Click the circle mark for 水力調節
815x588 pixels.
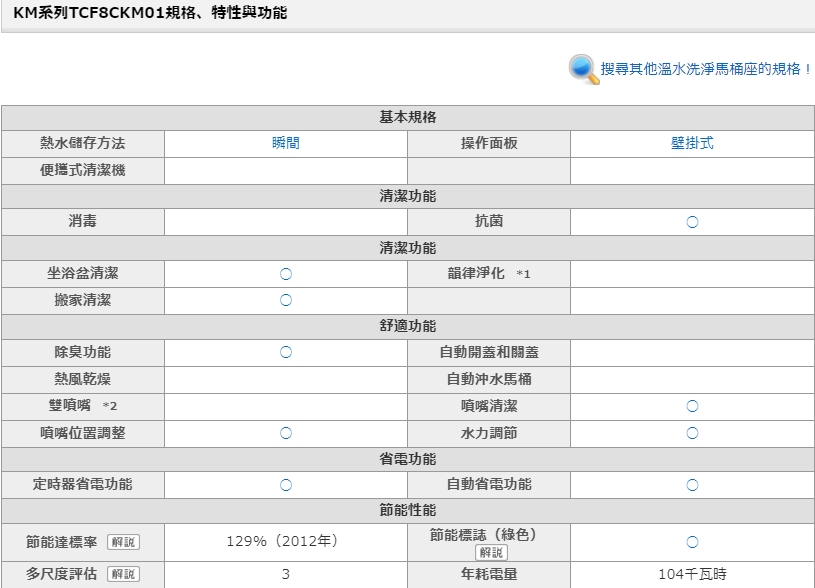[x=692, y=433]
